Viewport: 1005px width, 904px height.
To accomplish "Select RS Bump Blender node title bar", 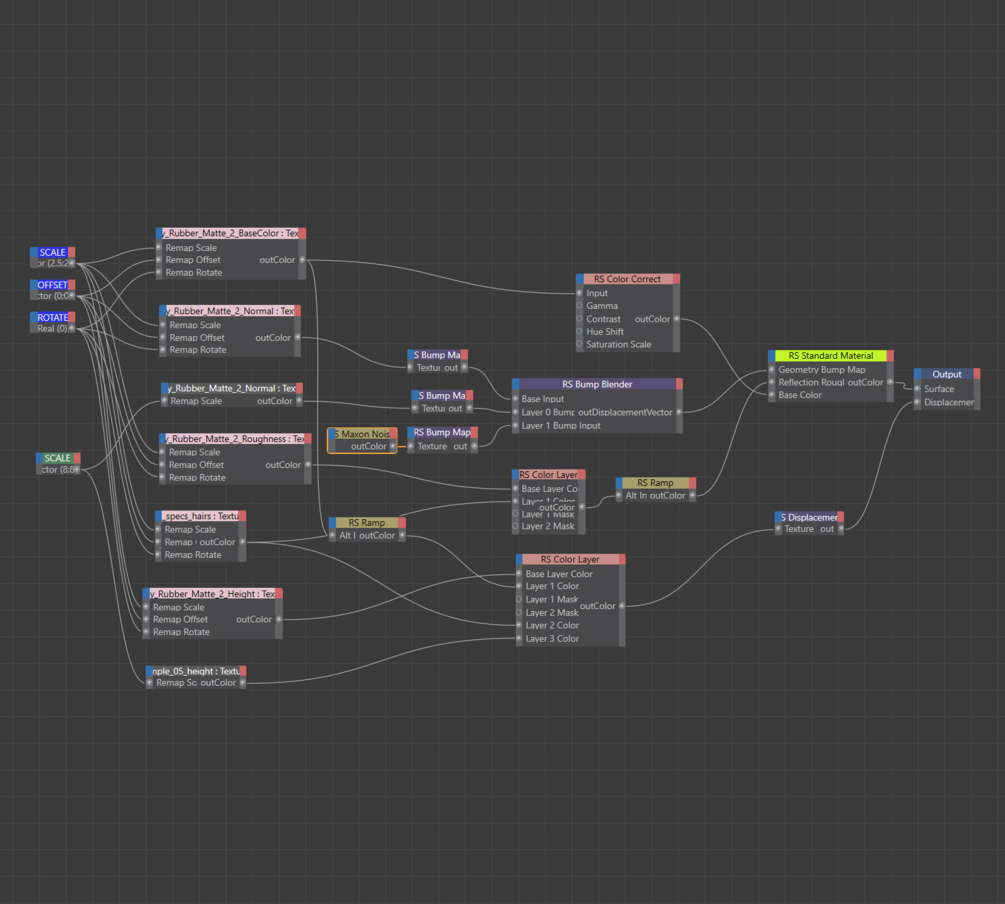I will tap(597, 385).
